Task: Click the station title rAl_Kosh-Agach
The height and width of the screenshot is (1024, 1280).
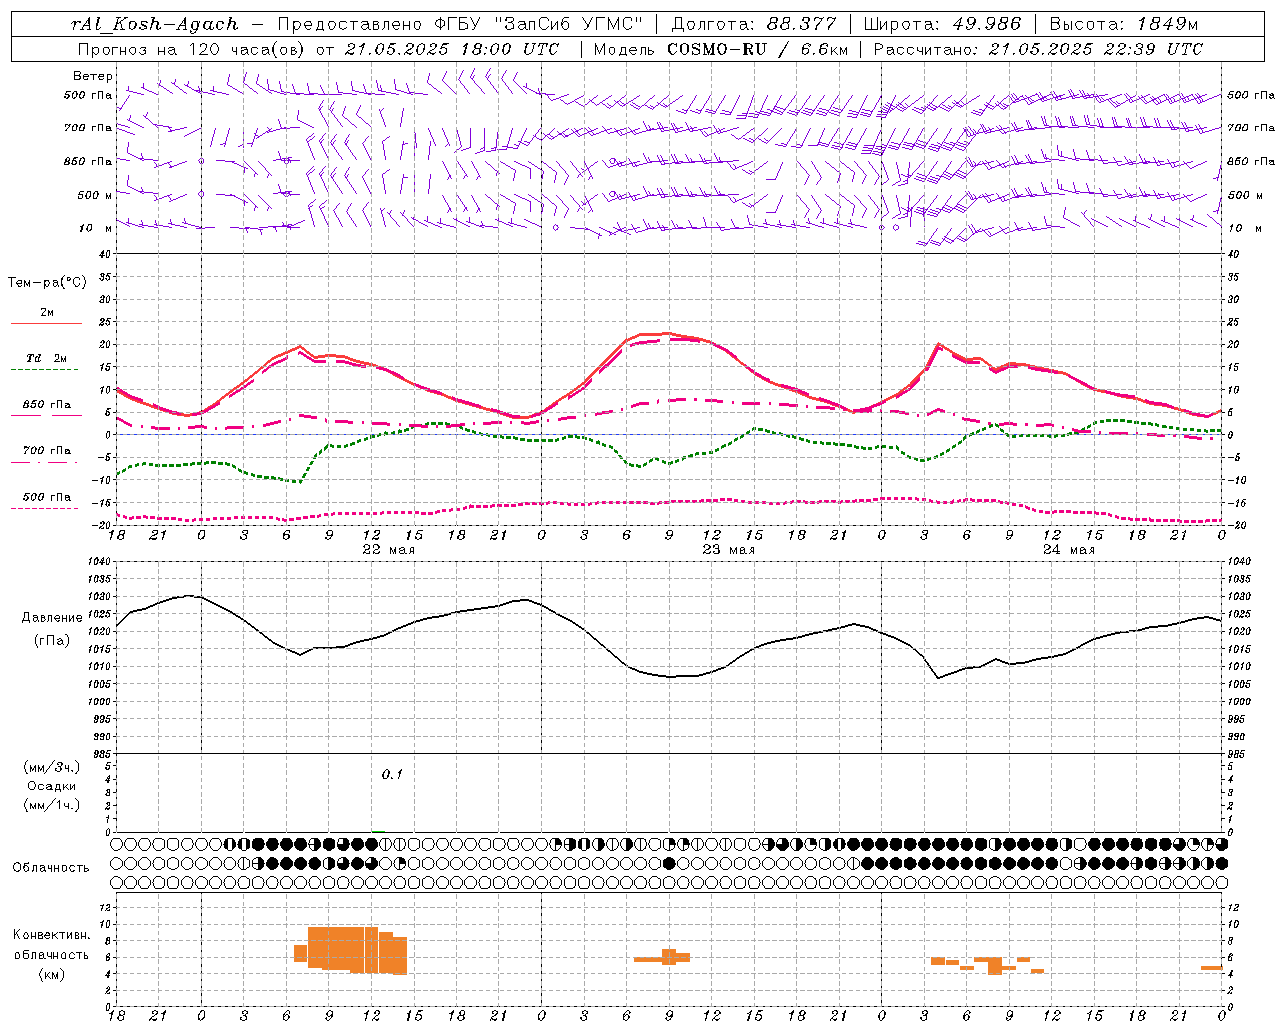Action: coord(155,24)
